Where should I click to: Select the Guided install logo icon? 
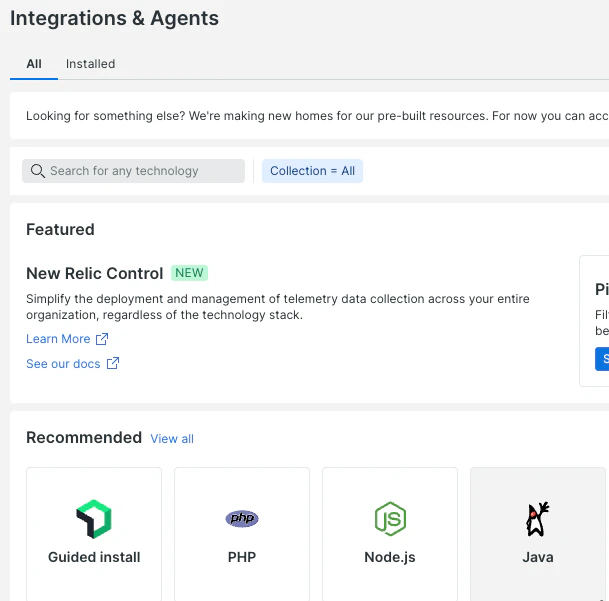pos(94,519)
